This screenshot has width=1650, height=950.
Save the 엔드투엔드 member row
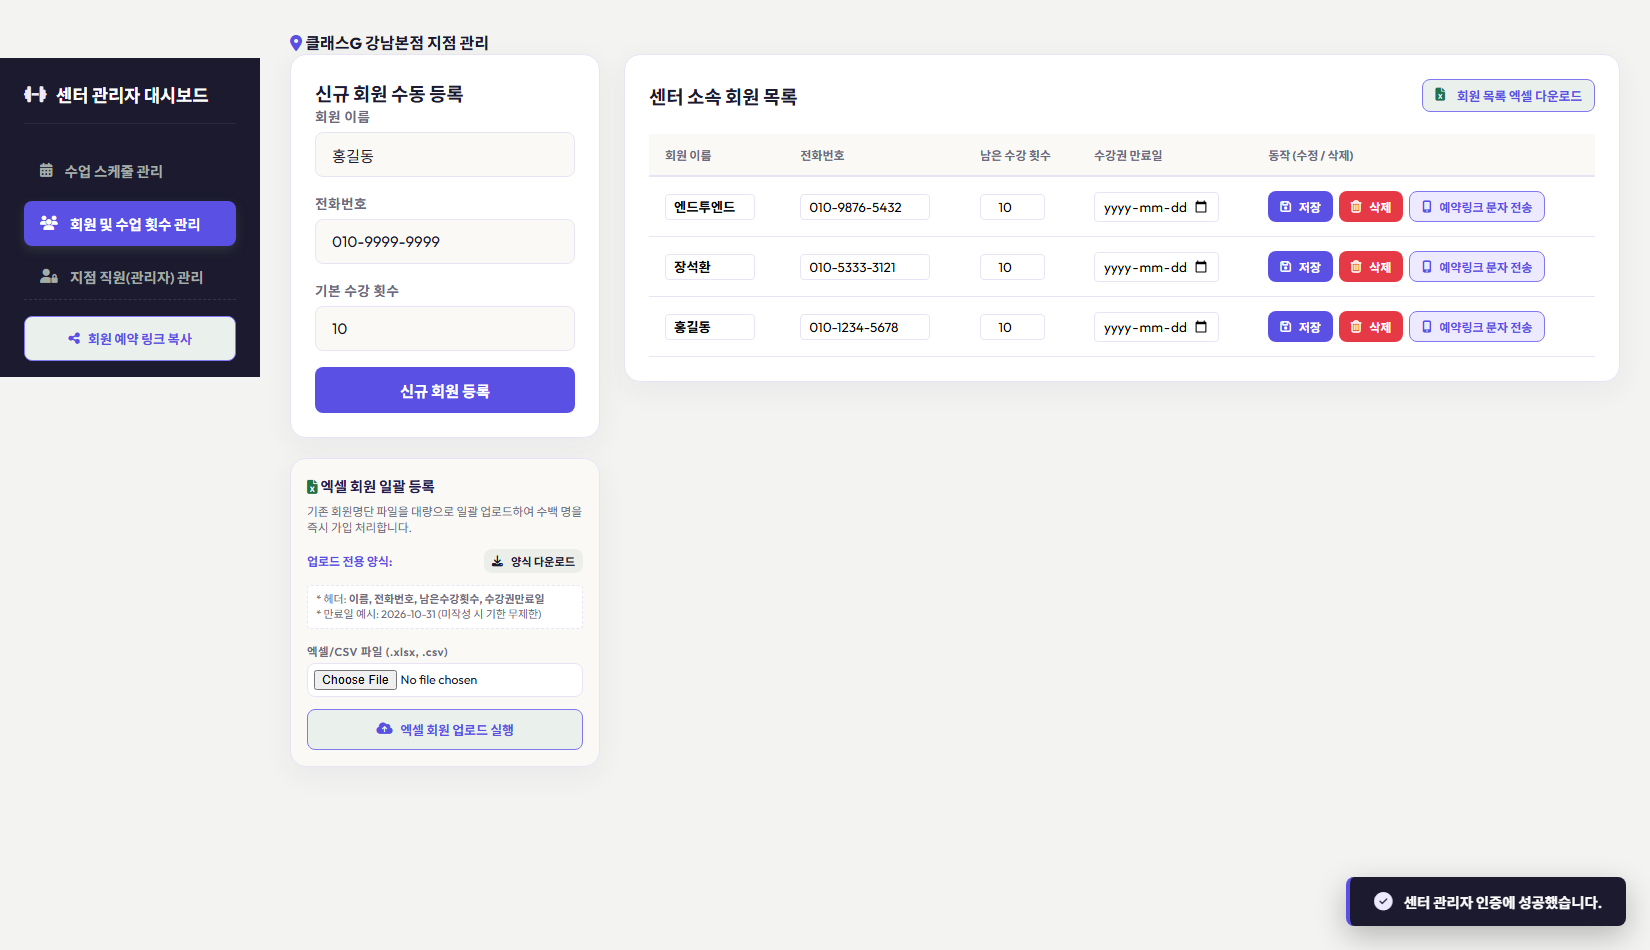(1300, 207)
